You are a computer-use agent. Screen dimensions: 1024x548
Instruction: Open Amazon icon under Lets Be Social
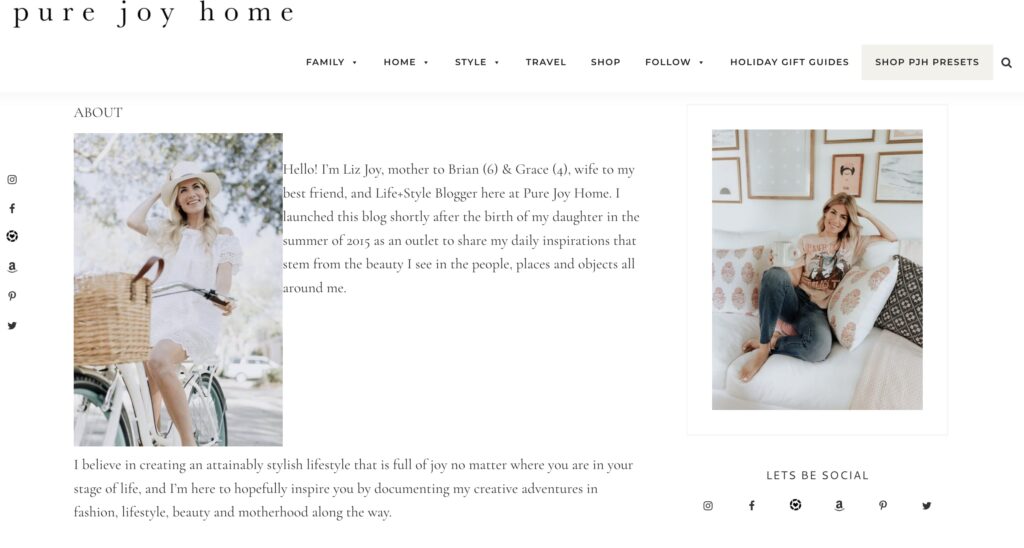click(839, 506)
